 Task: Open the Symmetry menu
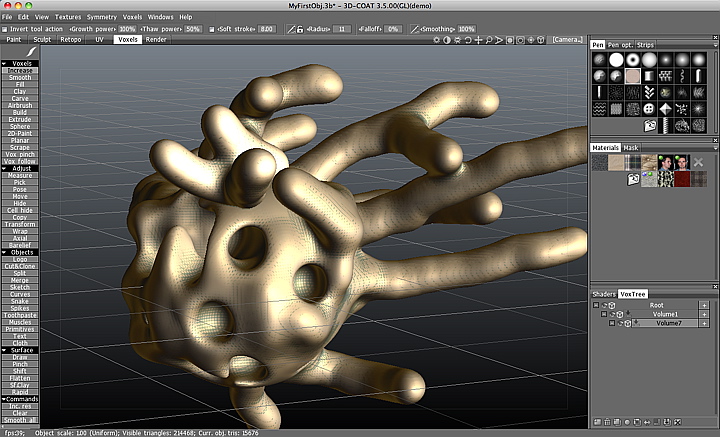(x=101, y=17)
